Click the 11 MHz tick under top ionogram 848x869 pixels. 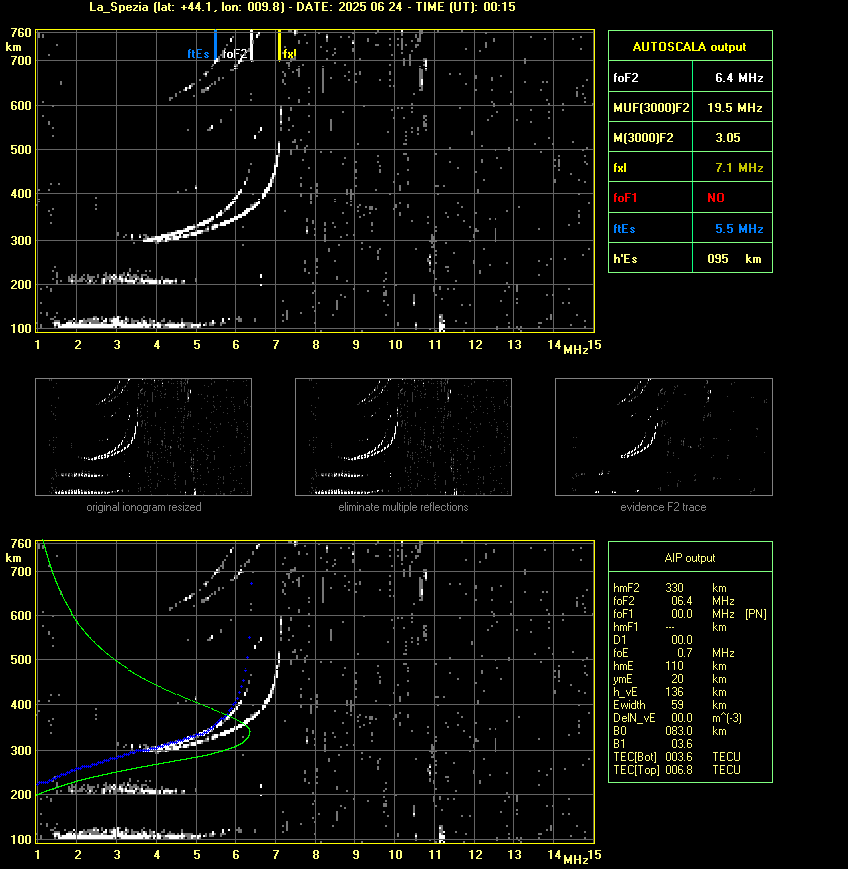(x=435, y=345)
